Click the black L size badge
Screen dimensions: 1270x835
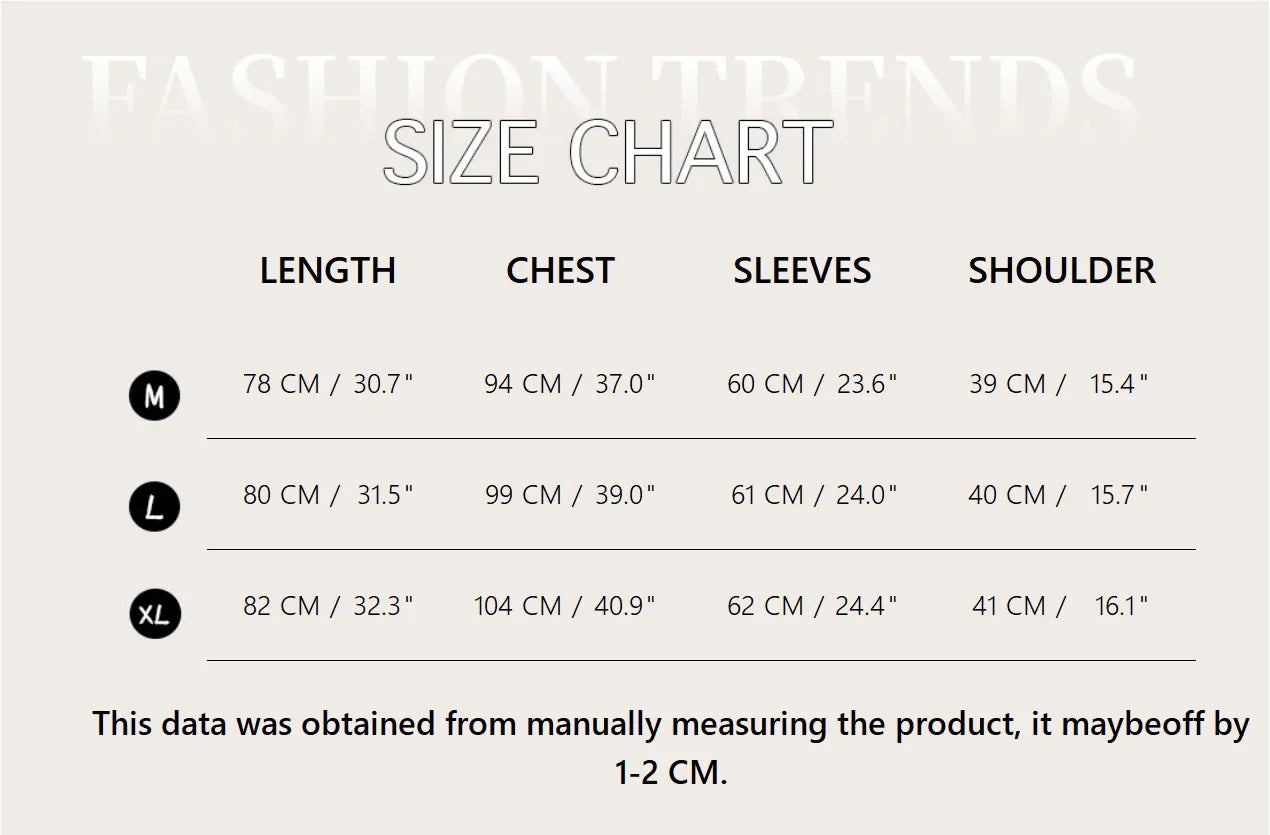tap(154, 507)
